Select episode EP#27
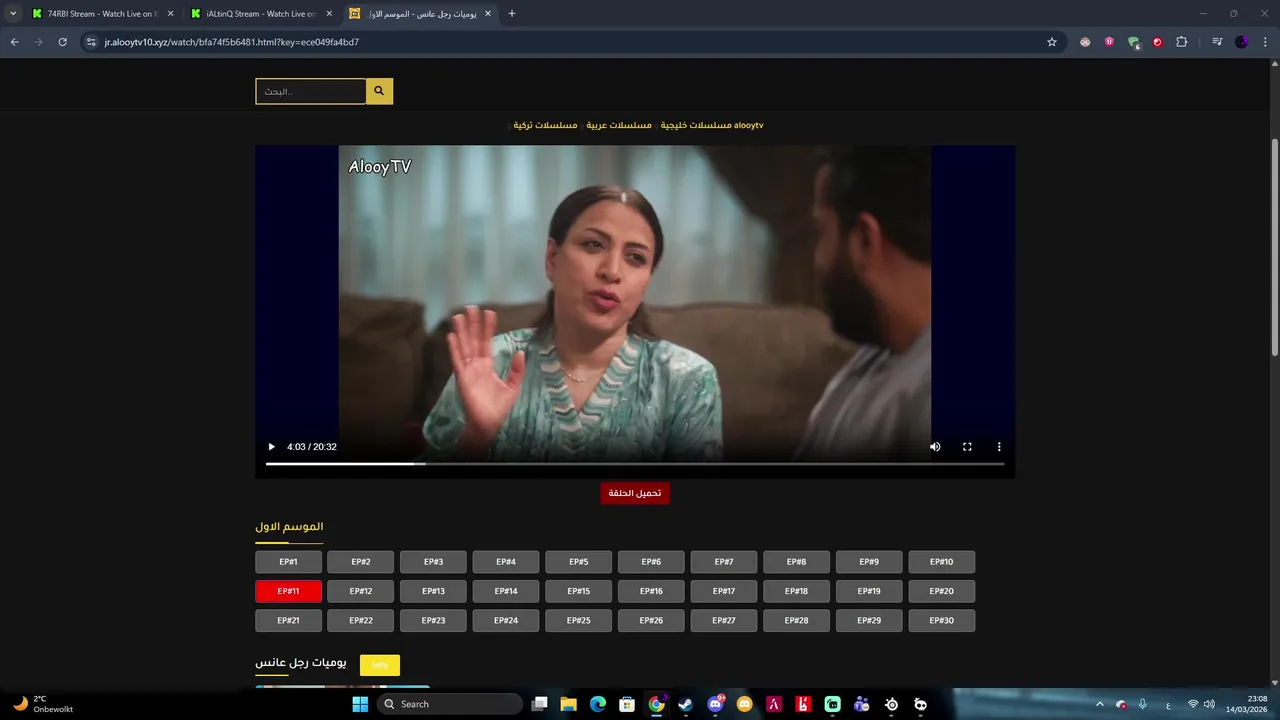 point(724,621)
